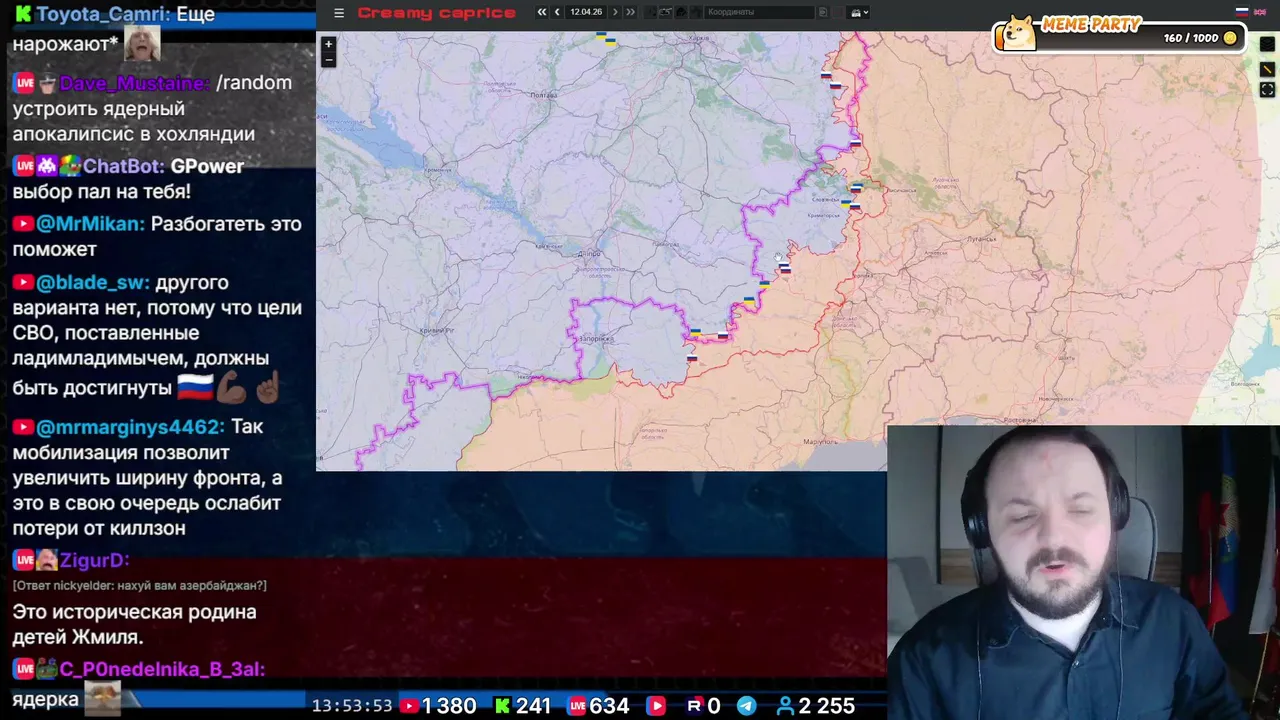Click the Координаты search field
This screenshot has width=1280, height=720.
759,12
